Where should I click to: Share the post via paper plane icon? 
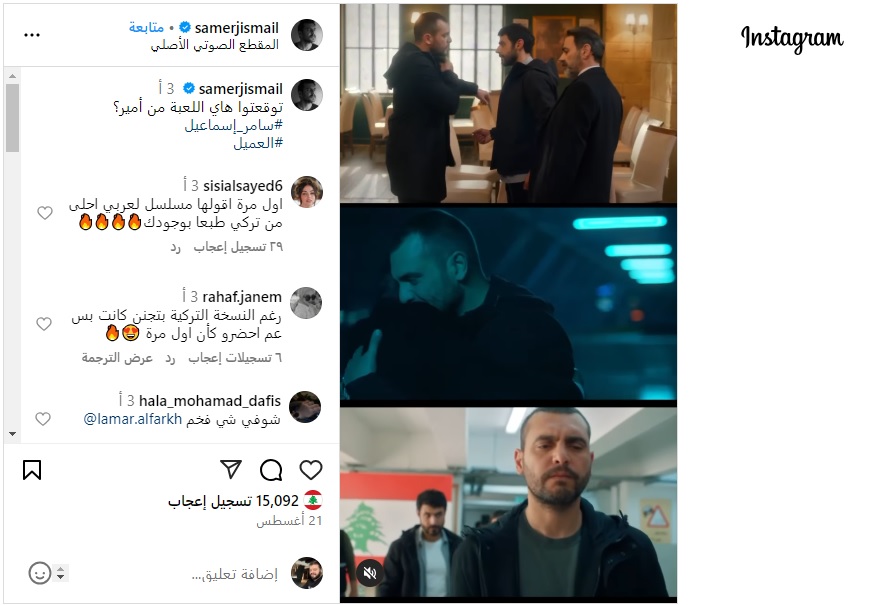[x=230, y=469]
